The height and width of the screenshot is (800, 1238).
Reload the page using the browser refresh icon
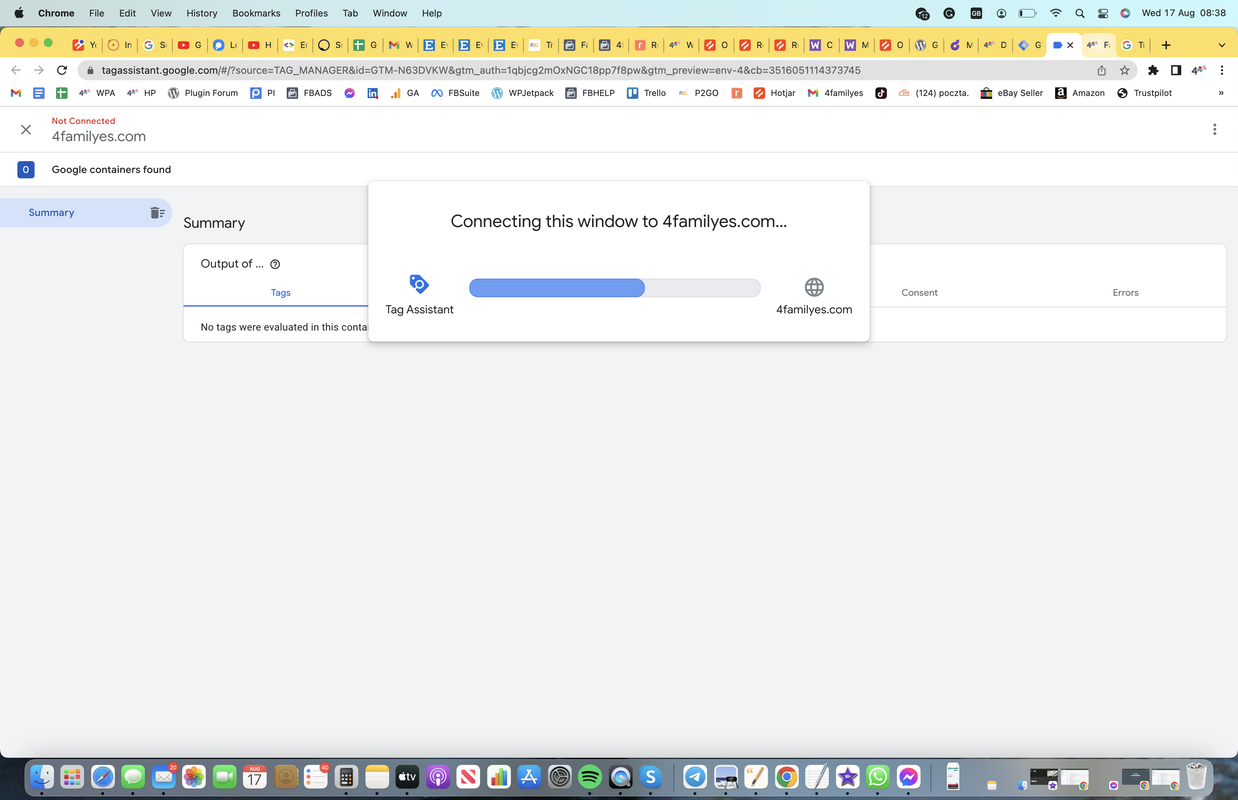click(62, 70)
